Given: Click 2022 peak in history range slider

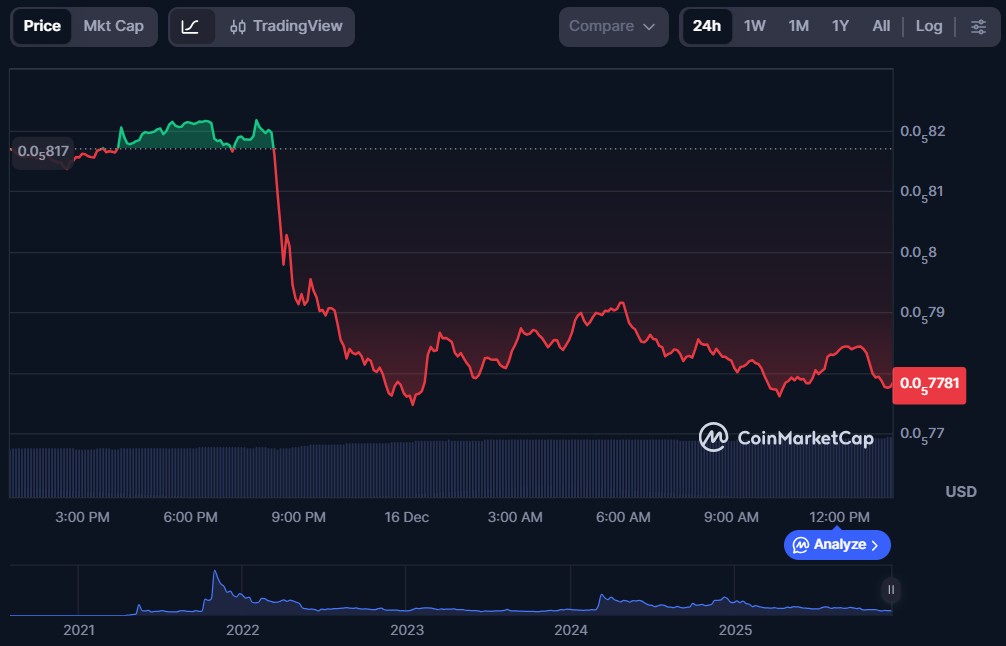Looking at the screenshot, I should click(214, 580).
